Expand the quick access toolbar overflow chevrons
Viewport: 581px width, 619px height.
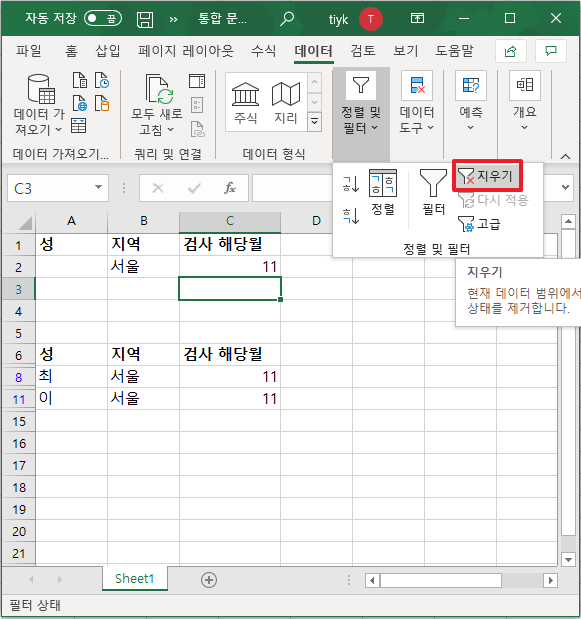coord(173,19)
